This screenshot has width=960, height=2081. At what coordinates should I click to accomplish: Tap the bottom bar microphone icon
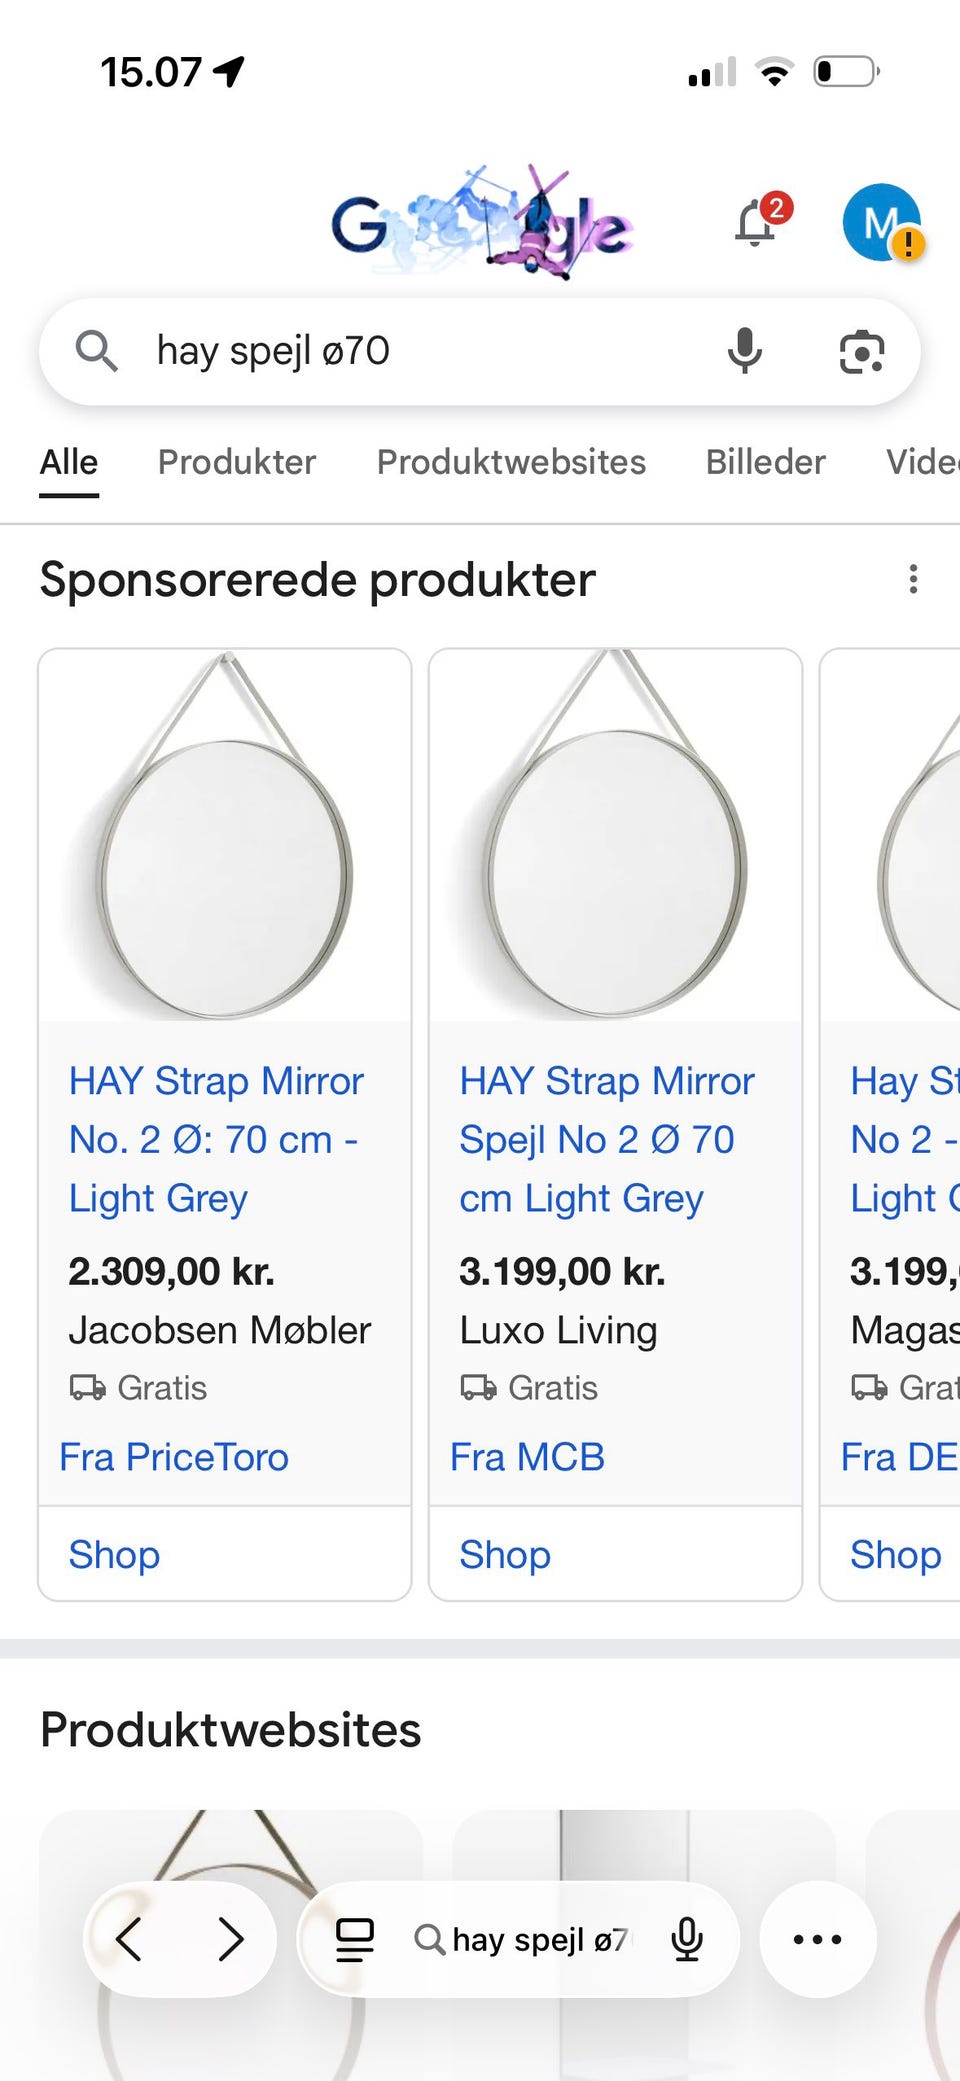pyautogui.click(x=687, y=1939)
